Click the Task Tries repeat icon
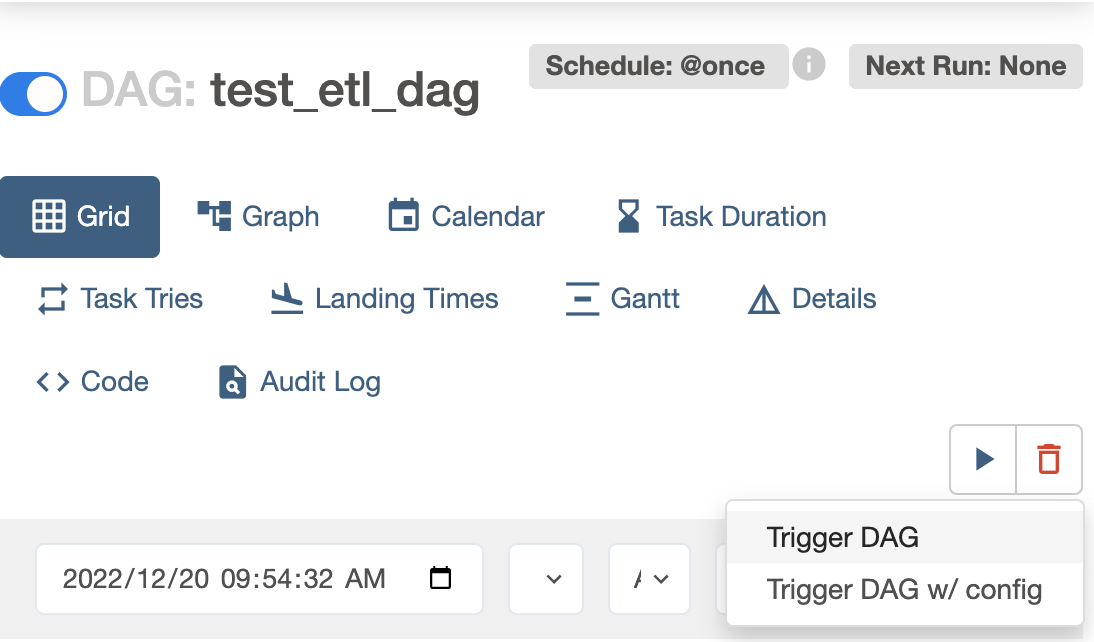The height and width of the screenshot is (642, 1094). pyautogui.click(x=52, y=299)
